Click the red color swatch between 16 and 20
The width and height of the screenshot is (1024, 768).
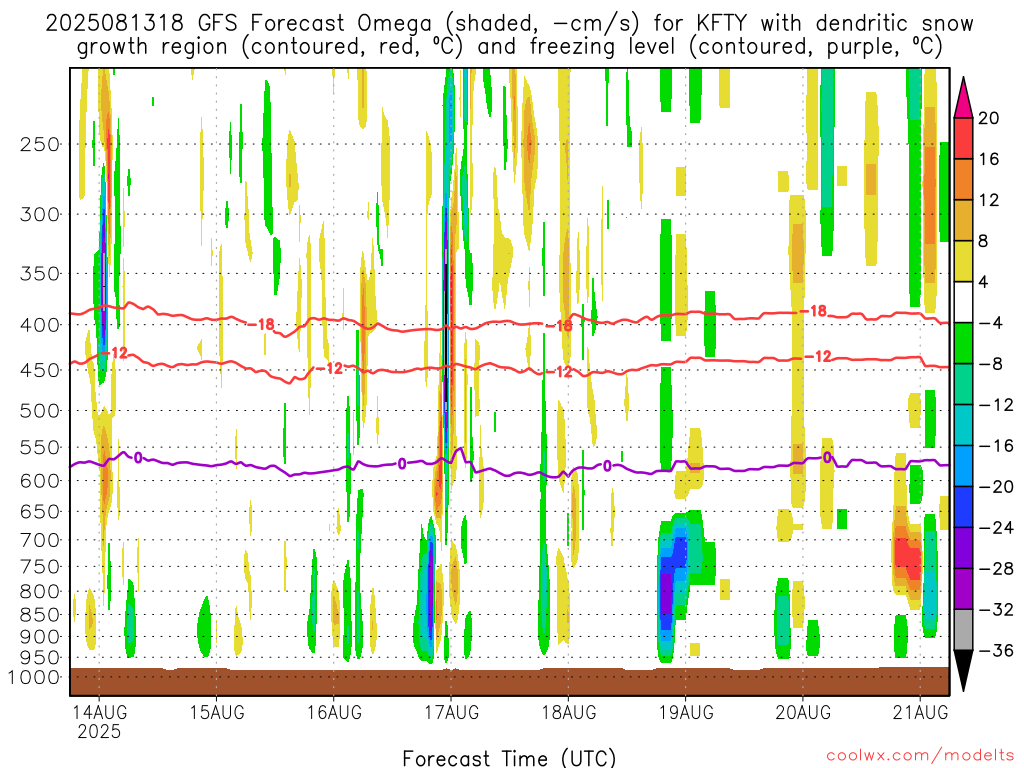tap(963, 138)
